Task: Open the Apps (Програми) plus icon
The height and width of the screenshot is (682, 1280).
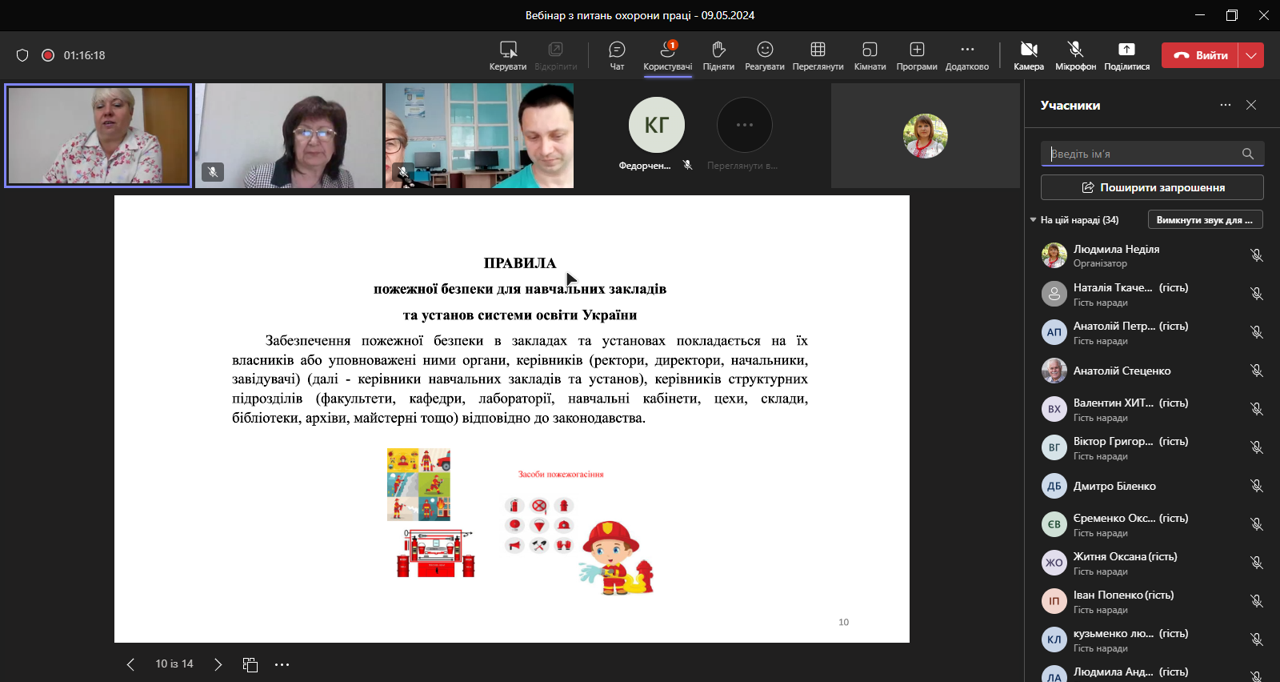Action: pos(916,51)
